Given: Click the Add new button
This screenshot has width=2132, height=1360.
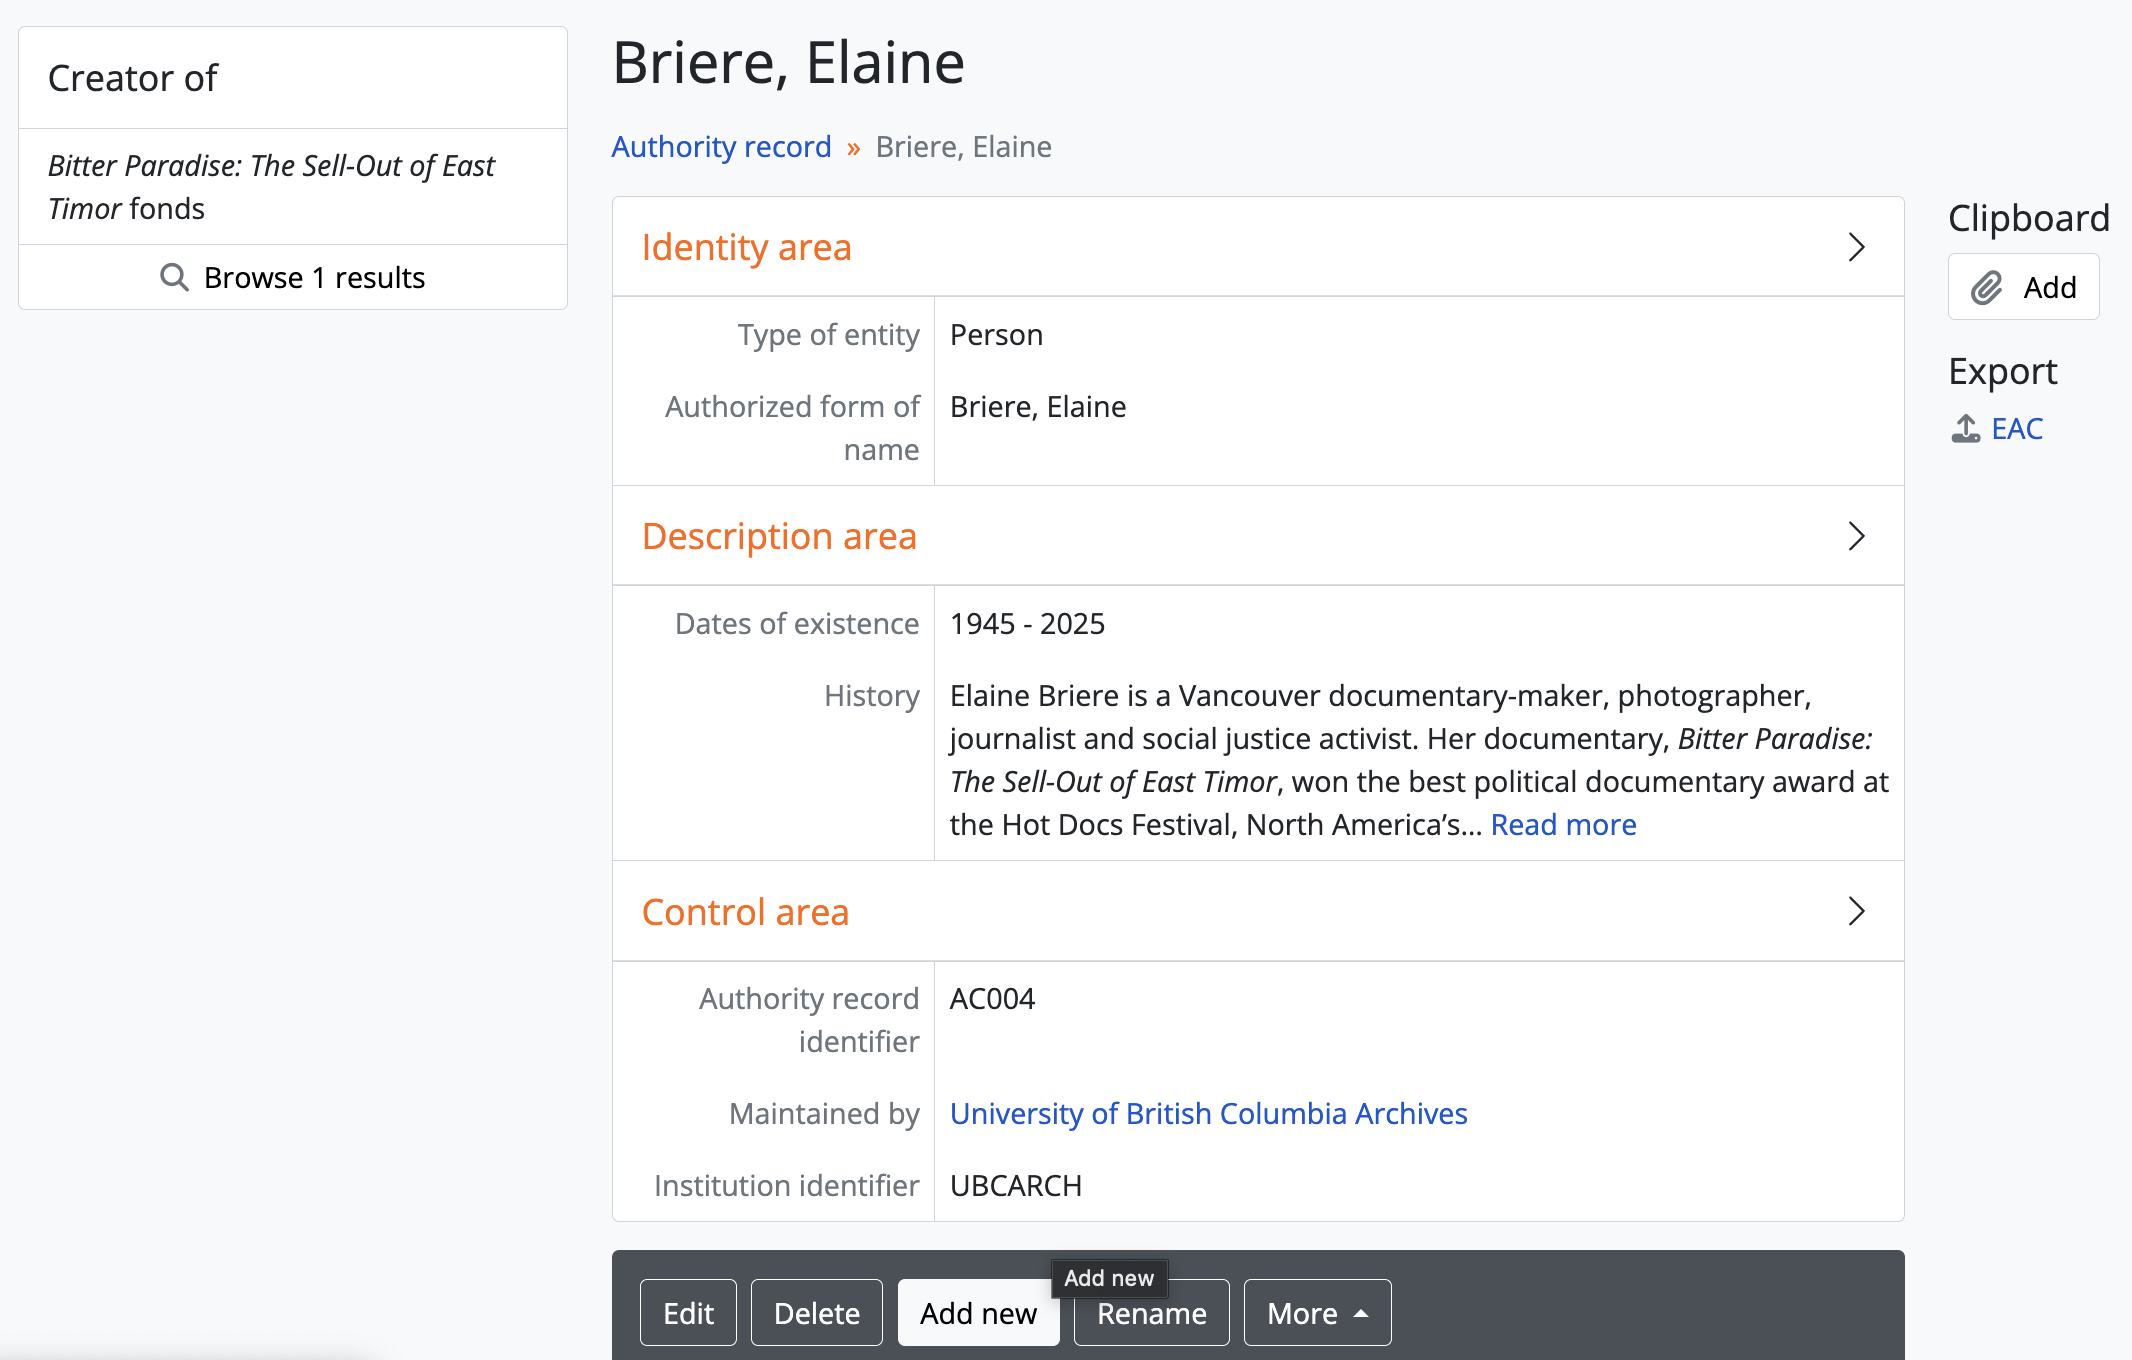Looking at the screenshot, I should click(977, 1313).
